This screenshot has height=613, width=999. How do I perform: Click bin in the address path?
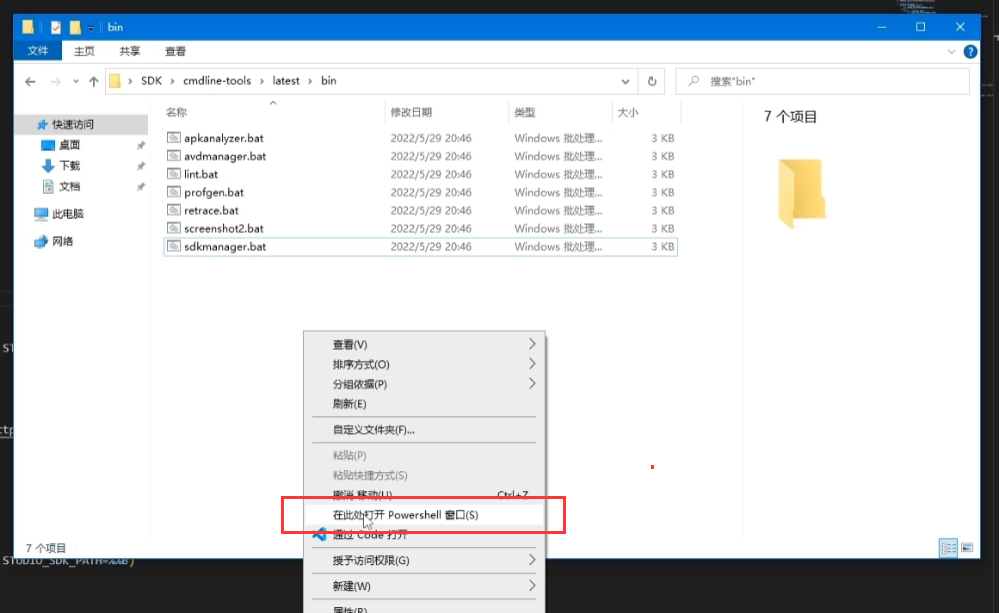tap(328, 81)
